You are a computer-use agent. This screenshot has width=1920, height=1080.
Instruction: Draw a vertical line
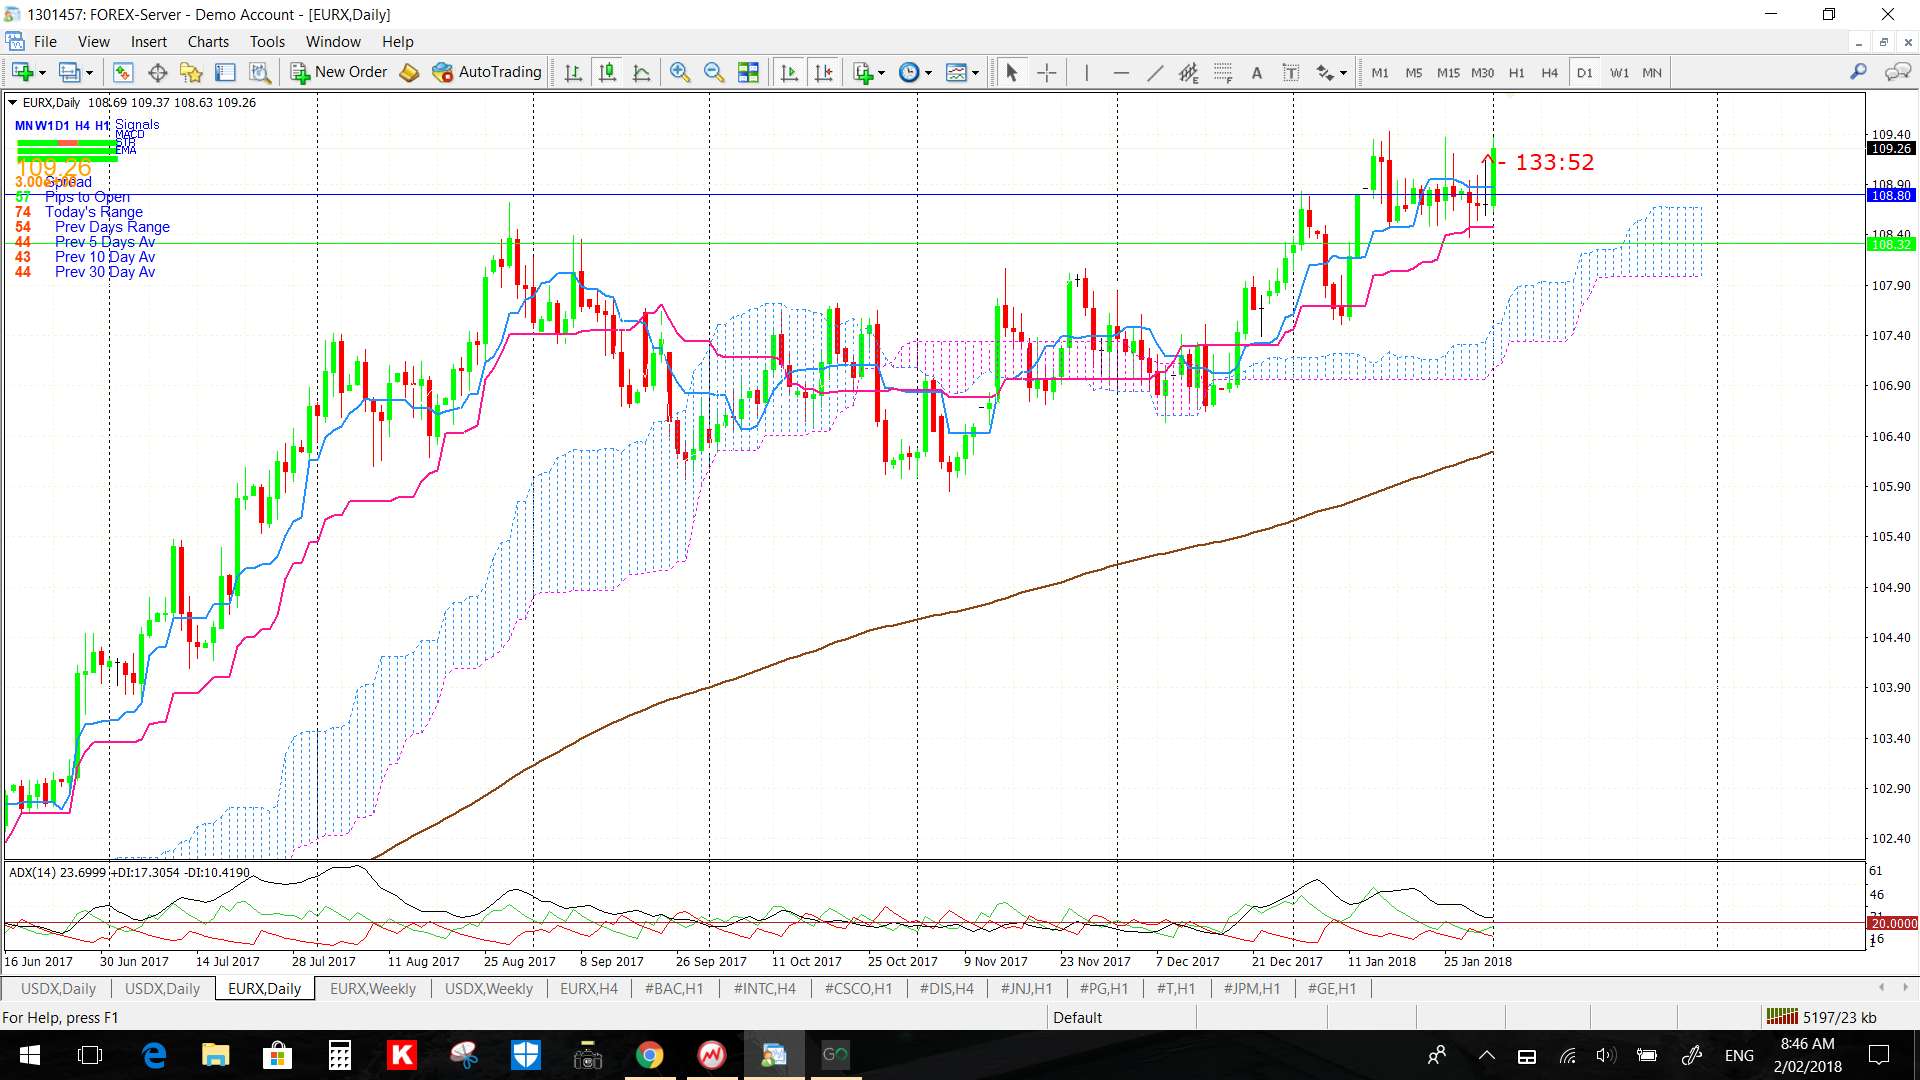click(x=1086, y=72)
